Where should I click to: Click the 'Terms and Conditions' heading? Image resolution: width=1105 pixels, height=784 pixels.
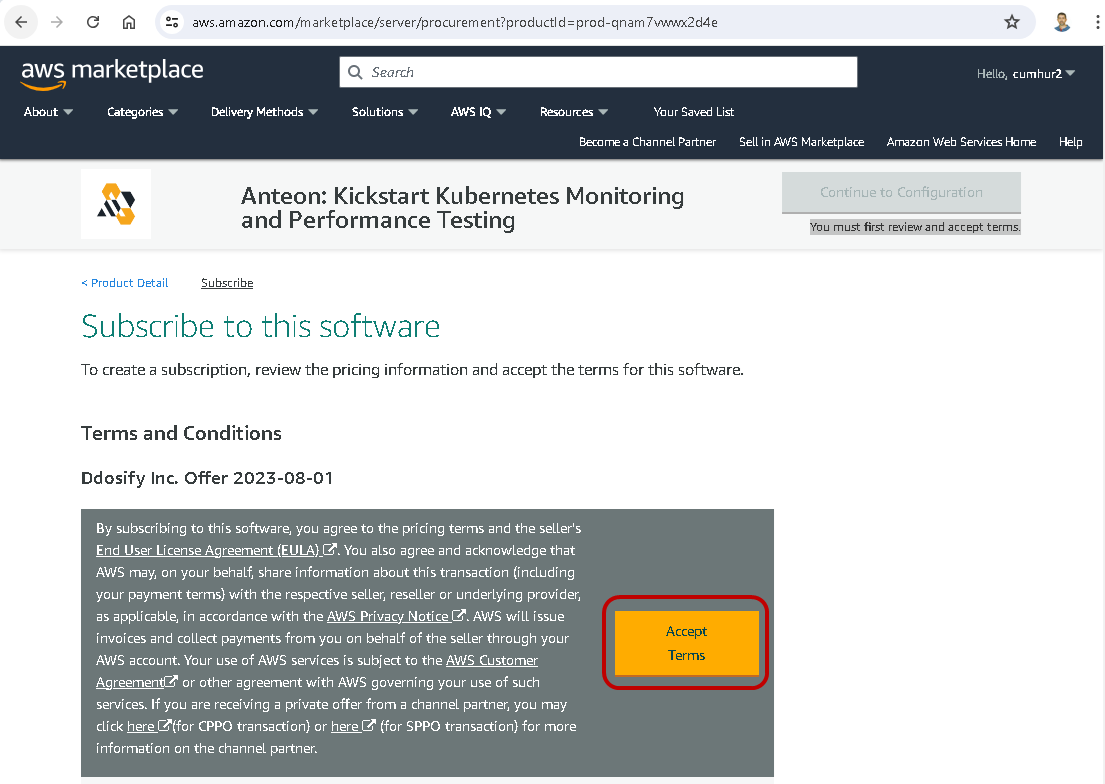point(181,433)
